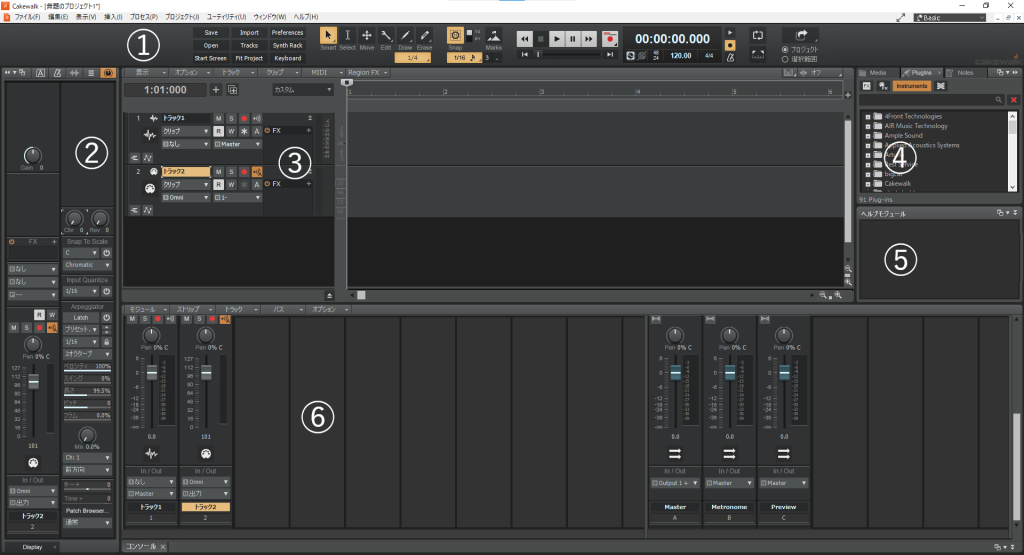The height and width of the screenshot is (555, 1024).
Task: Adjust the Master bus volume fader
Action: tap(676, 372)
